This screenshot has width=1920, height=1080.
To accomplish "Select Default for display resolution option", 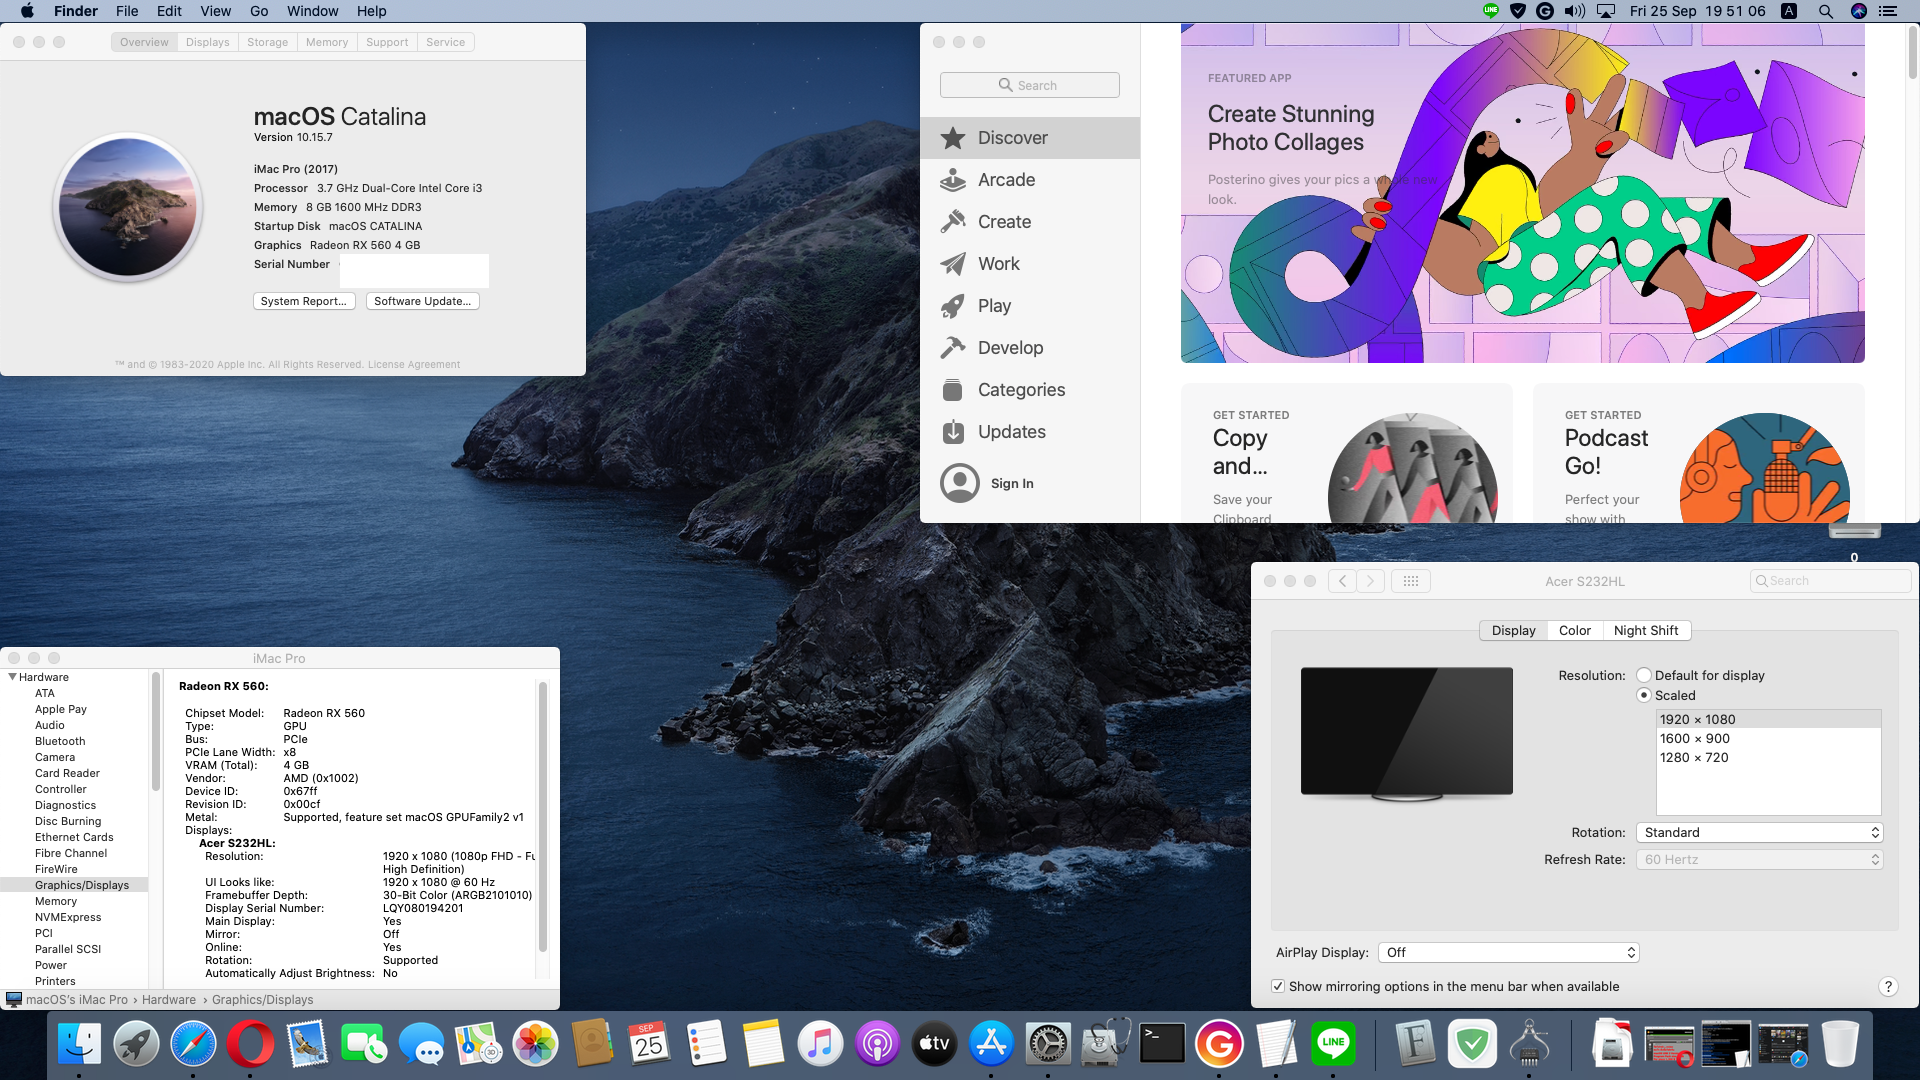I will [1644, 676].
